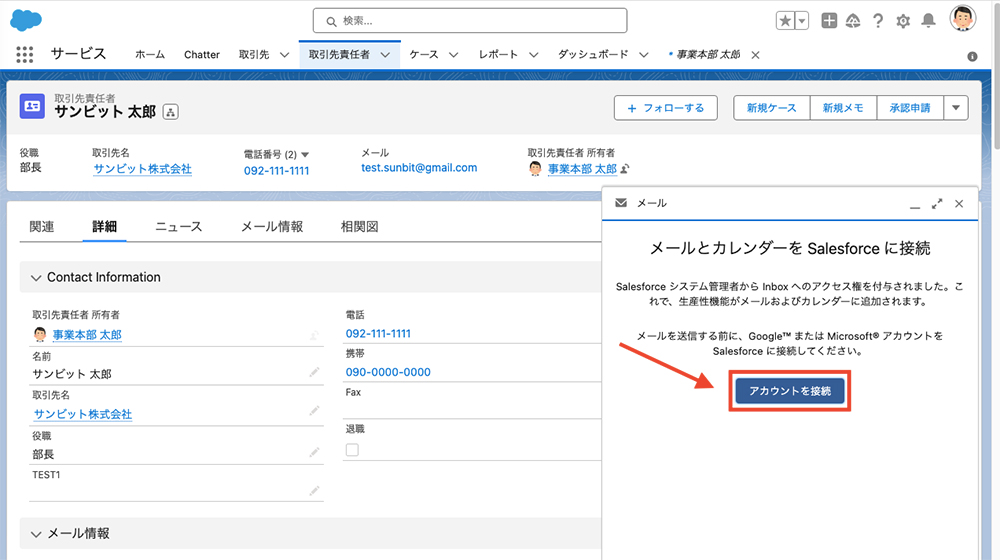This screenshot has width=1000, height=560.
Task: Switch to the メール情報 record tab
Action: 272,226
